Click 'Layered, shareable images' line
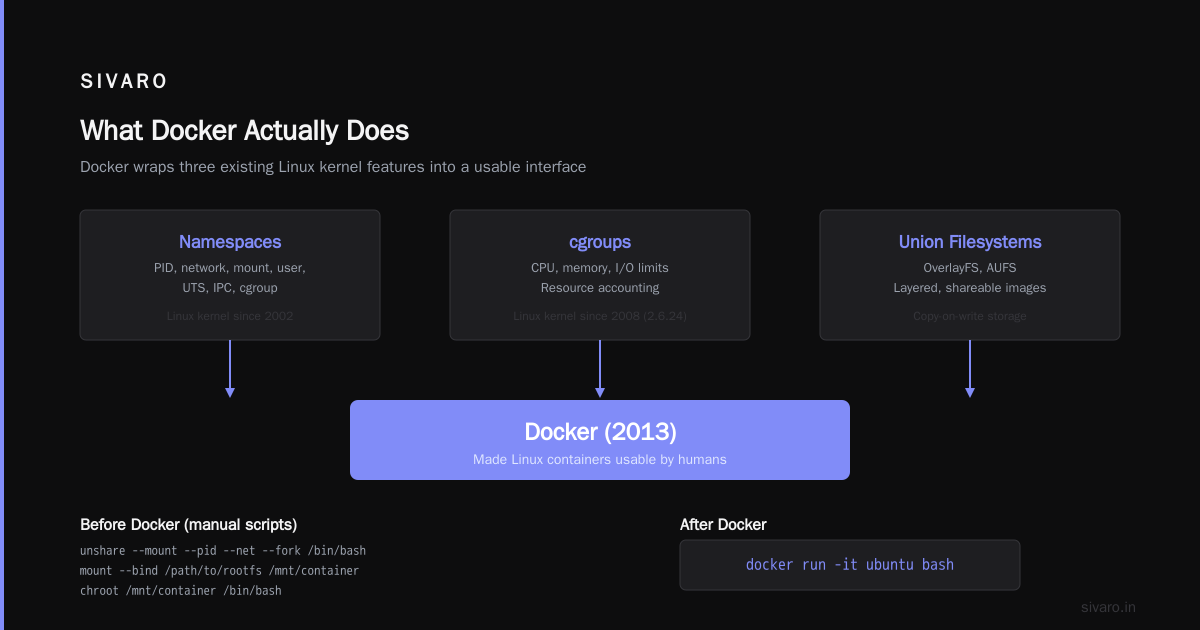The height and width of the screenshot is (630, 1200). (970, 288)
